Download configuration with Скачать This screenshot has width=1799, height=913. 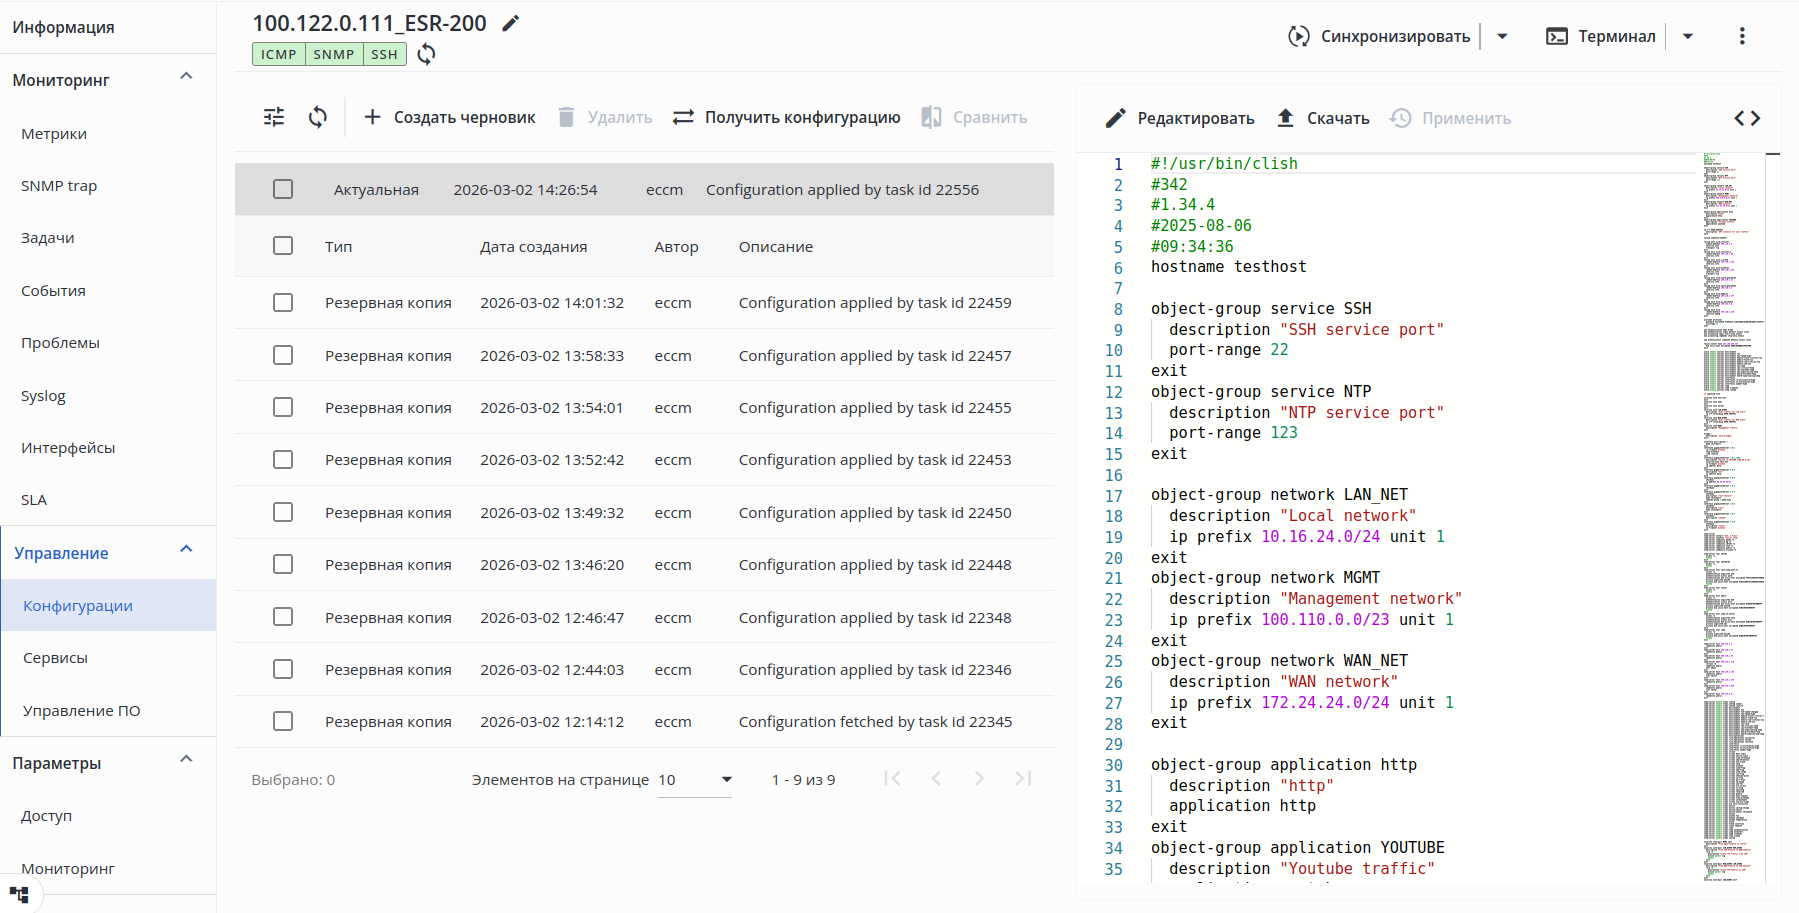(x=1323, y=118)
